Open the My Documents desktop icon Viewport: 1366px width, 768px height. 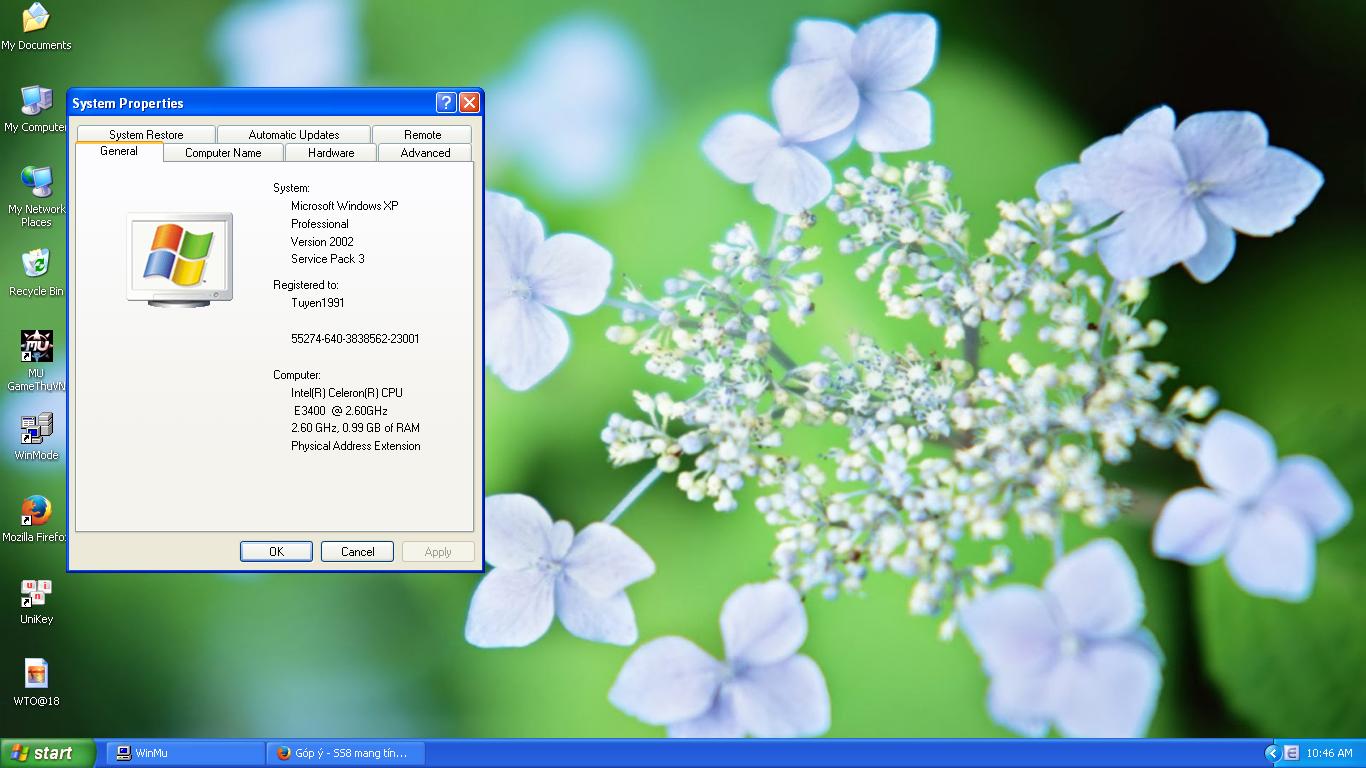click(x=36, y=27)
